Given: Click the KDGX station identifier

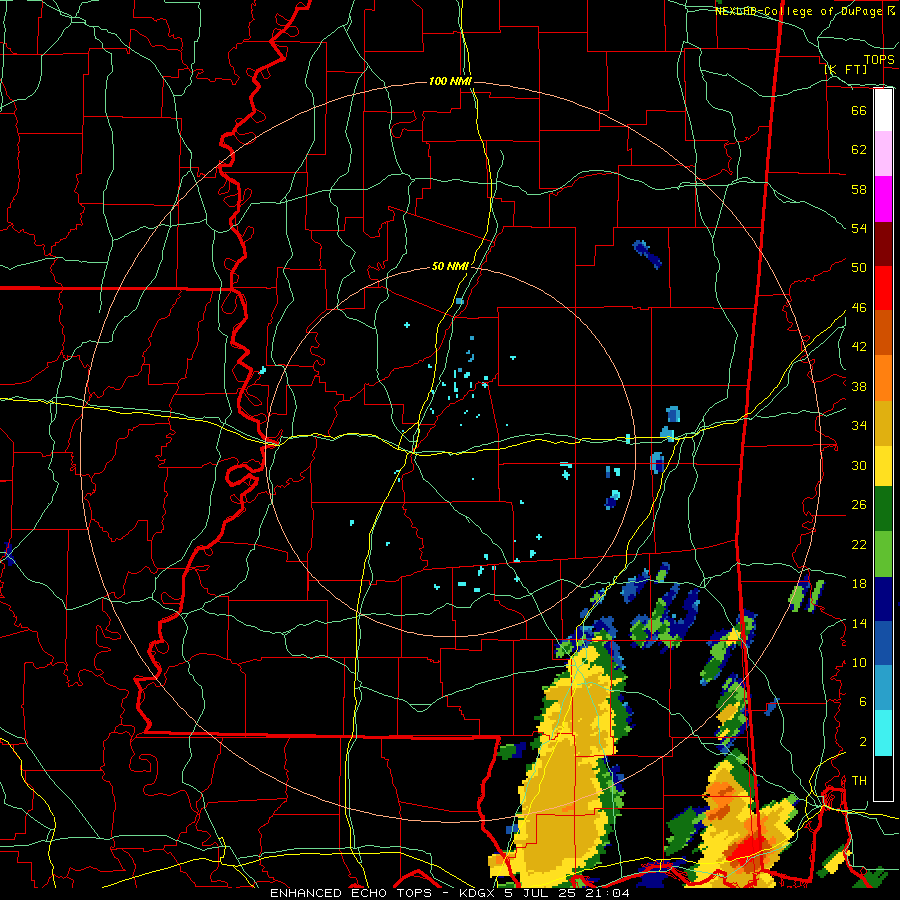Looking at the screenshot, I should tap(476, 893).
